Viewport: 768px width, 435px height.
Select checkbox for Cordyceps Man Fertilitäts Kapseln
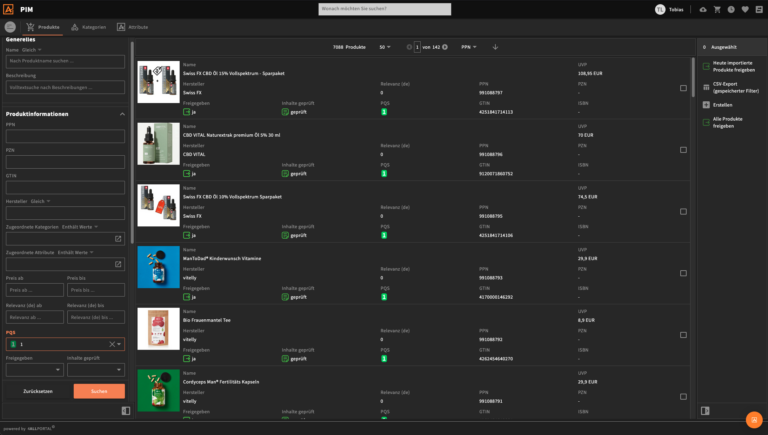683,397
